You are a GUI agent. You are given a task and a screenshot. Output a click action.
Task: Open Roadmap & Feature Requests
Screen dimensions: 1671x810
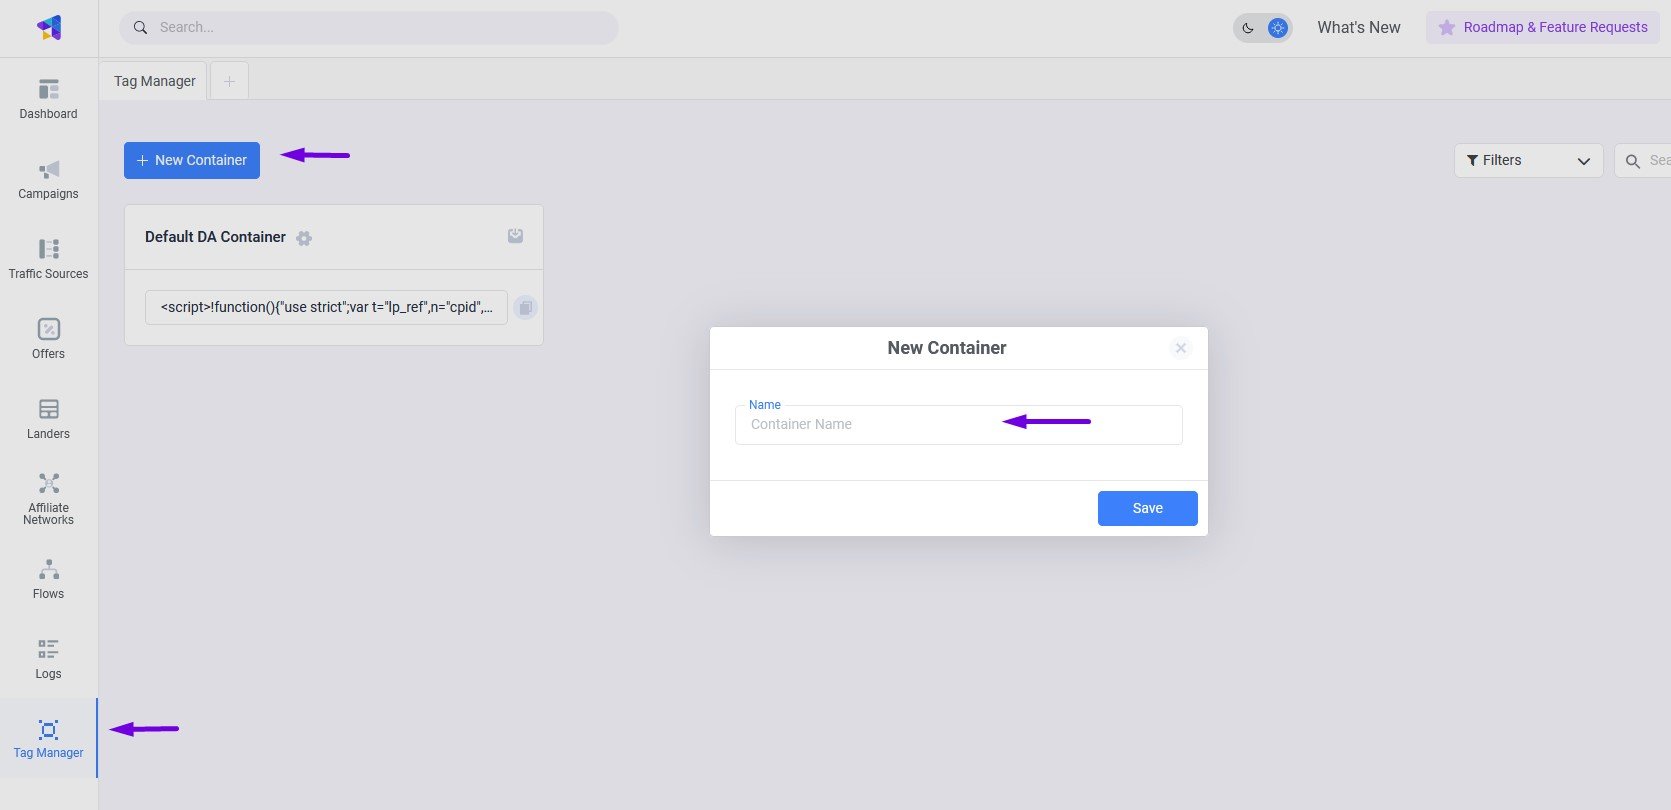pyautogui.click(x=1543, y=28)
